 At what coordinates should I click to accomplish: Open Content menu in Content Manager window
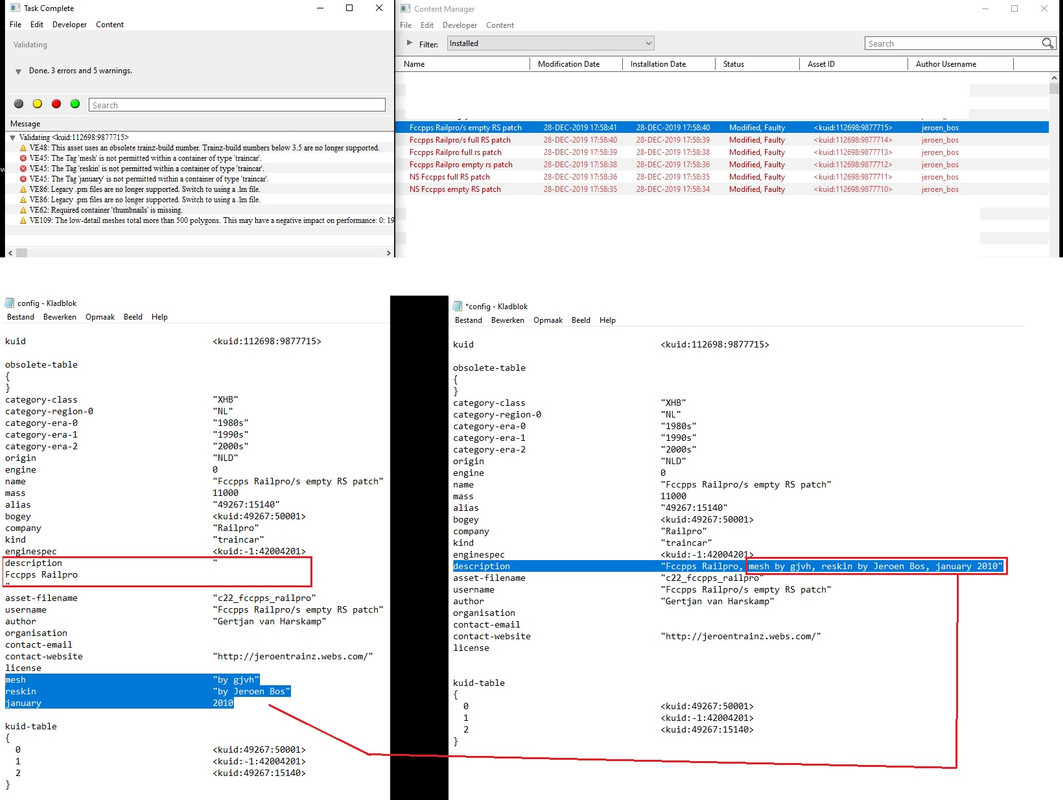(500, 25)
